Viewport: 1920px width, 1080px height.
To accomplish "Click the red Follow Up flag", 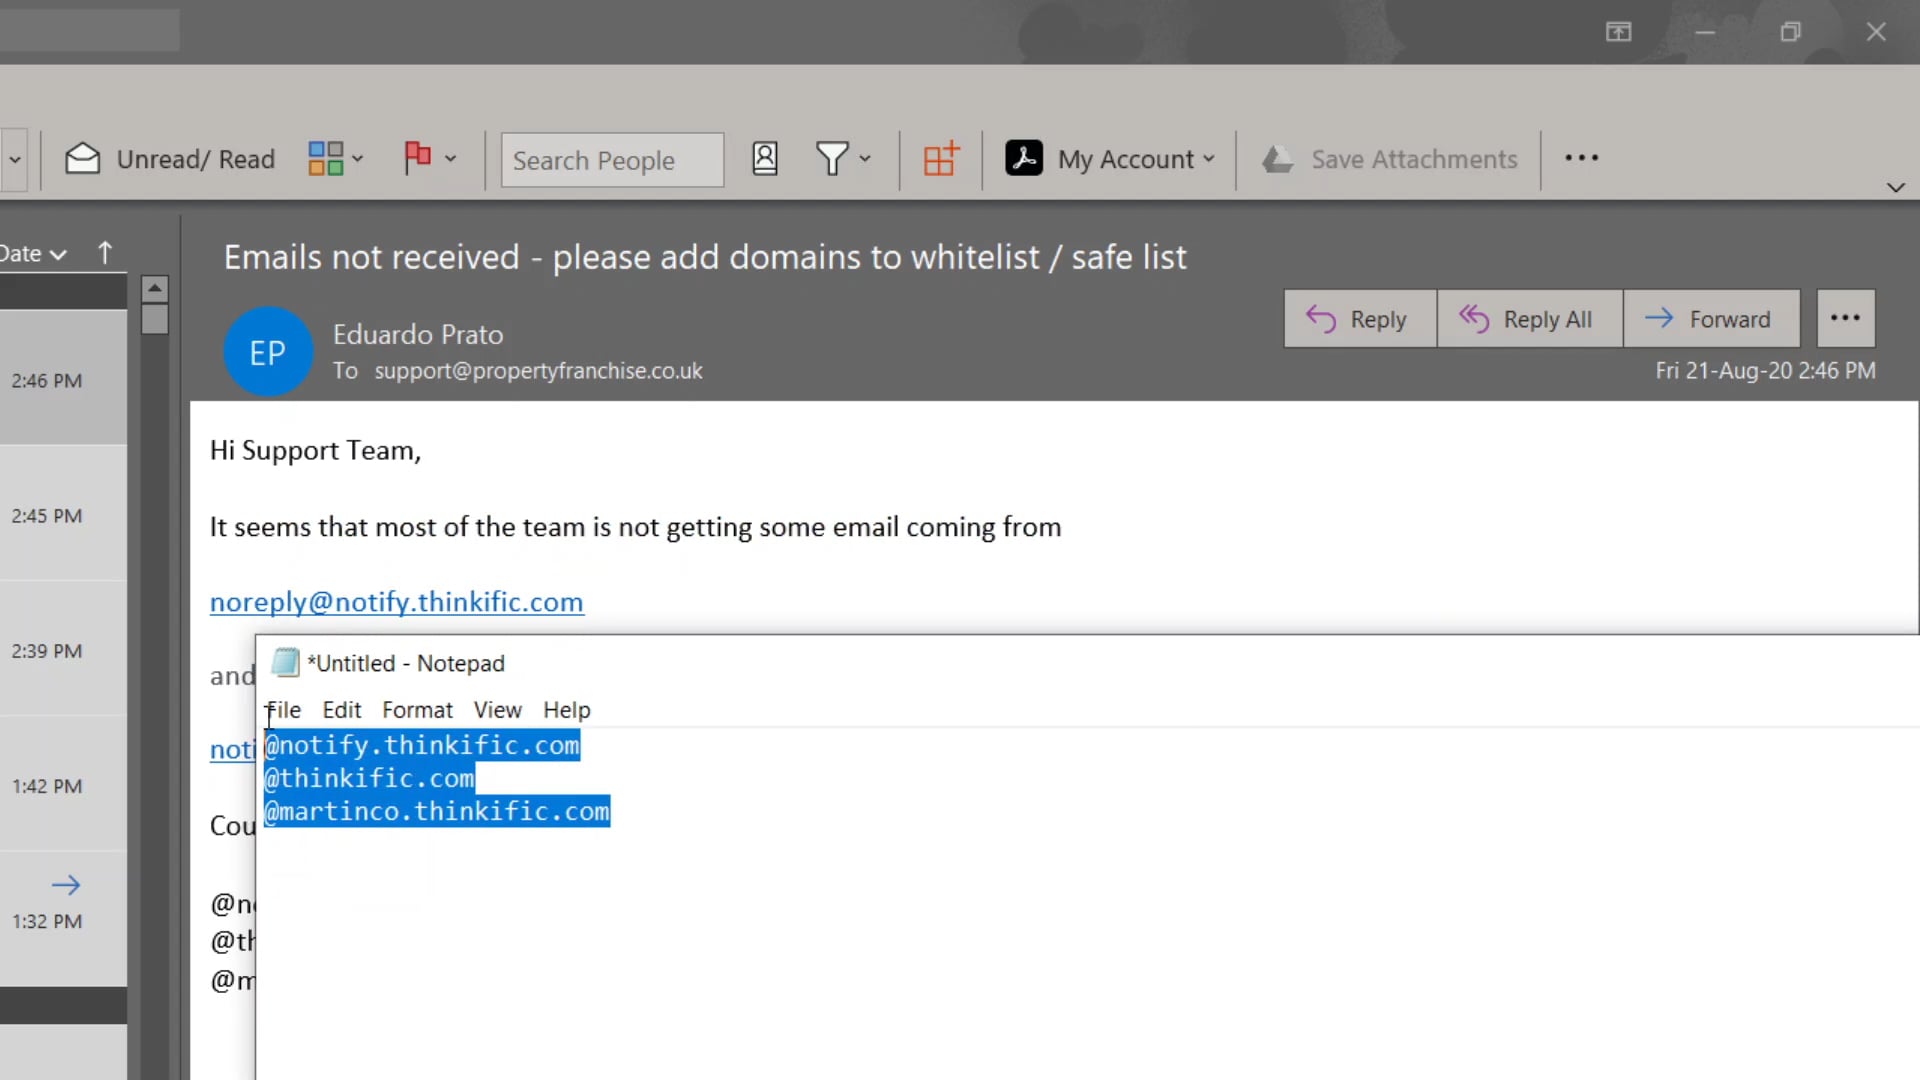I will coord(417,158).
